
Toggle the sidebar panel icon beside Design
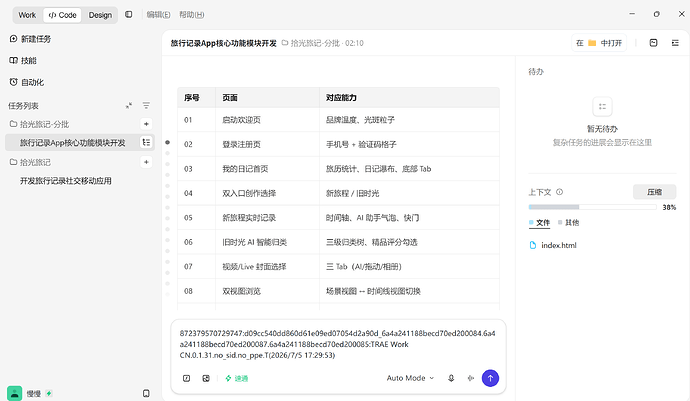[128, 15]
